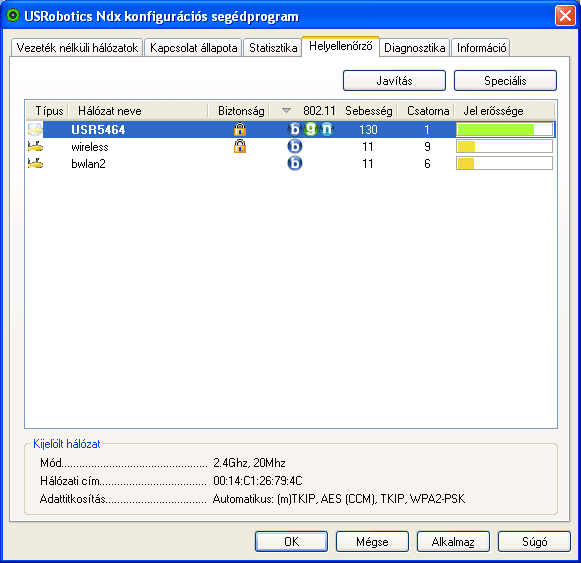Click the Javítás button
This screenshot has height=563, width=581.
coord(394,80)
